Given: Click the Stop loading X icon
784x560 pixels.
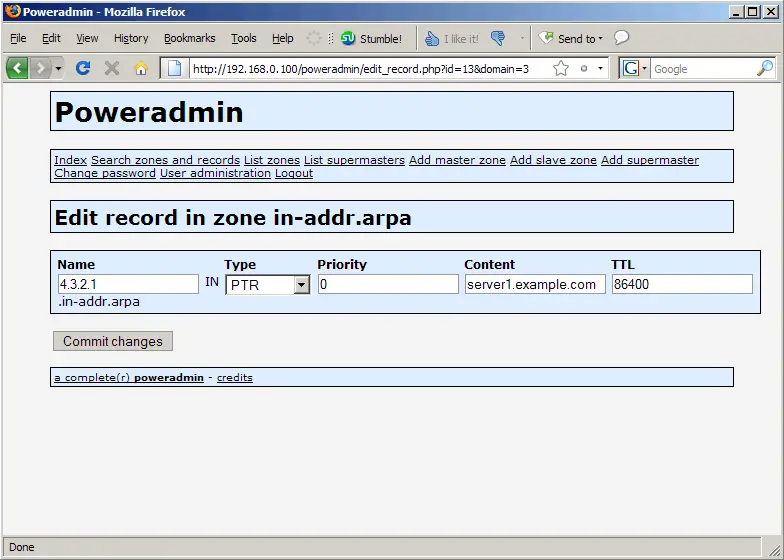Looking at the screenshot, I should coord(112,68).
